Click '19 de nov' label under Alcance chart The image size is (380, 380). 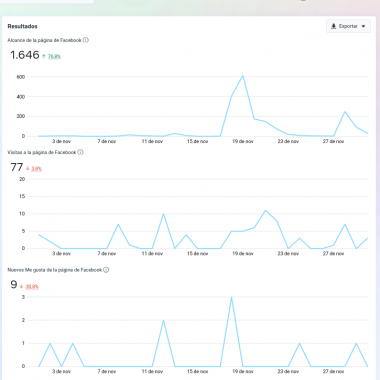(x=243, y=141)
